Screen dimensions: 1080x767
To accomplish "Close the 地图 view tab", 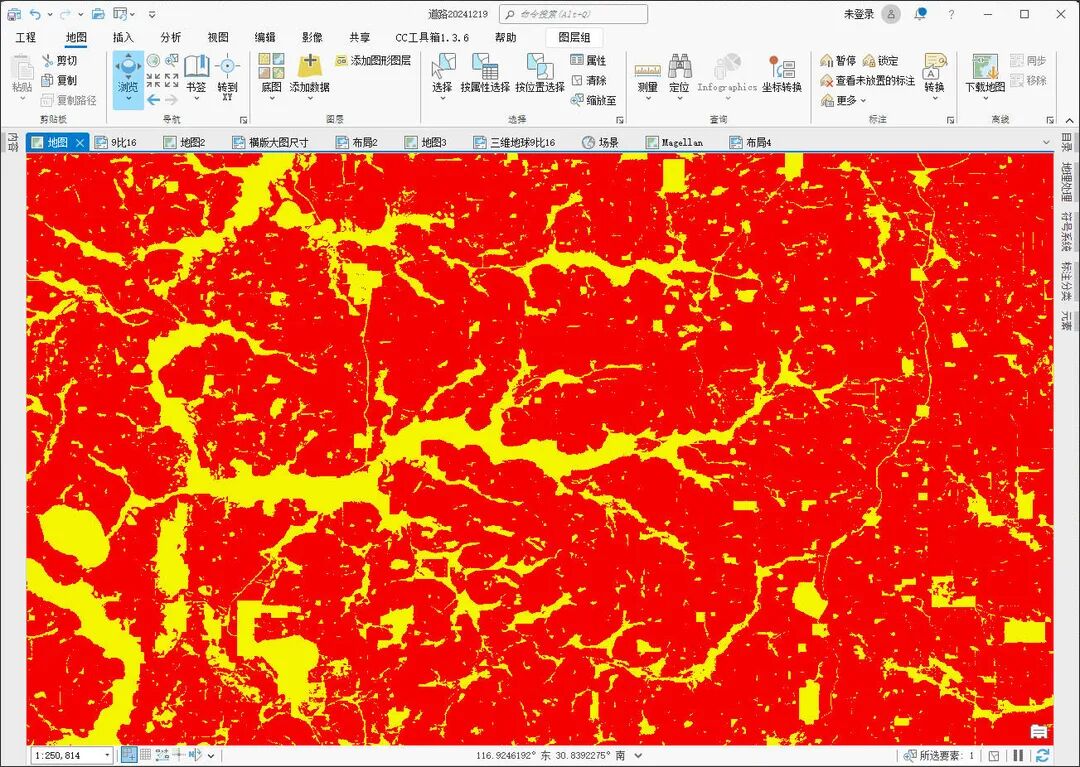I will (80, 143).
